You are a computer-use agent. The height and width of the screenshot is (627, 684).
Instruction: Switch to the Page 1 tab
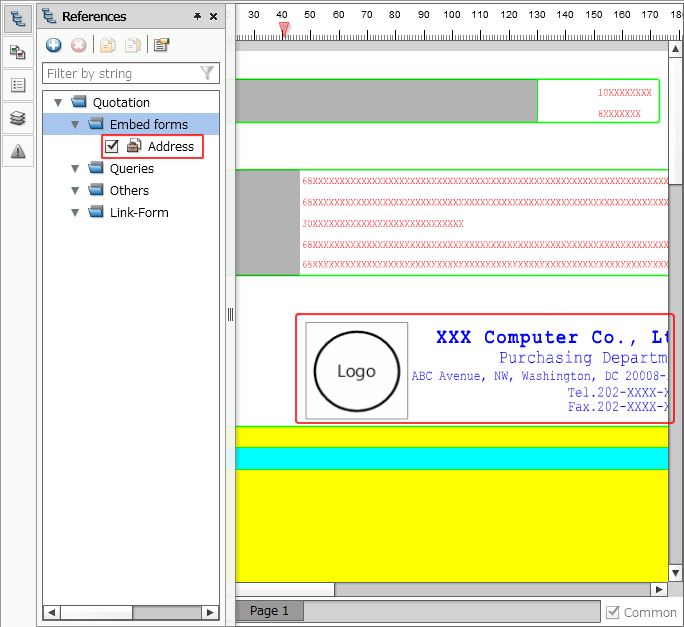pyautogui.click(x=269, y=610)
